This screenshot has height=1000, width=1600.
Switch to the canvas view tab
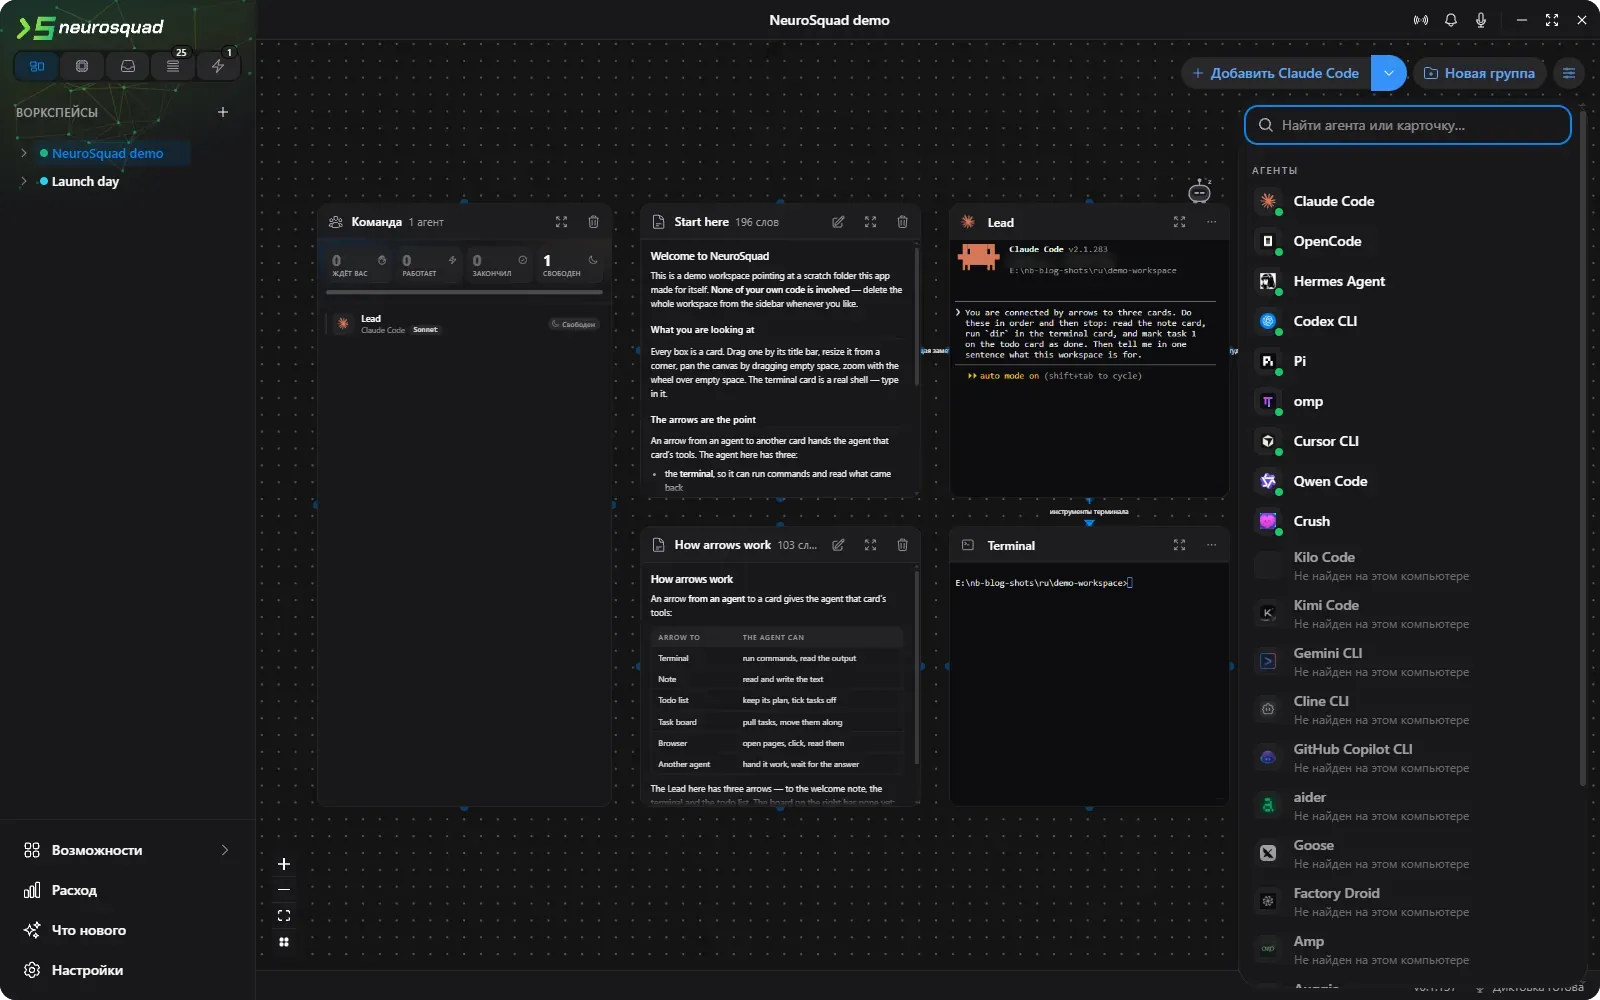coord(37,66)
